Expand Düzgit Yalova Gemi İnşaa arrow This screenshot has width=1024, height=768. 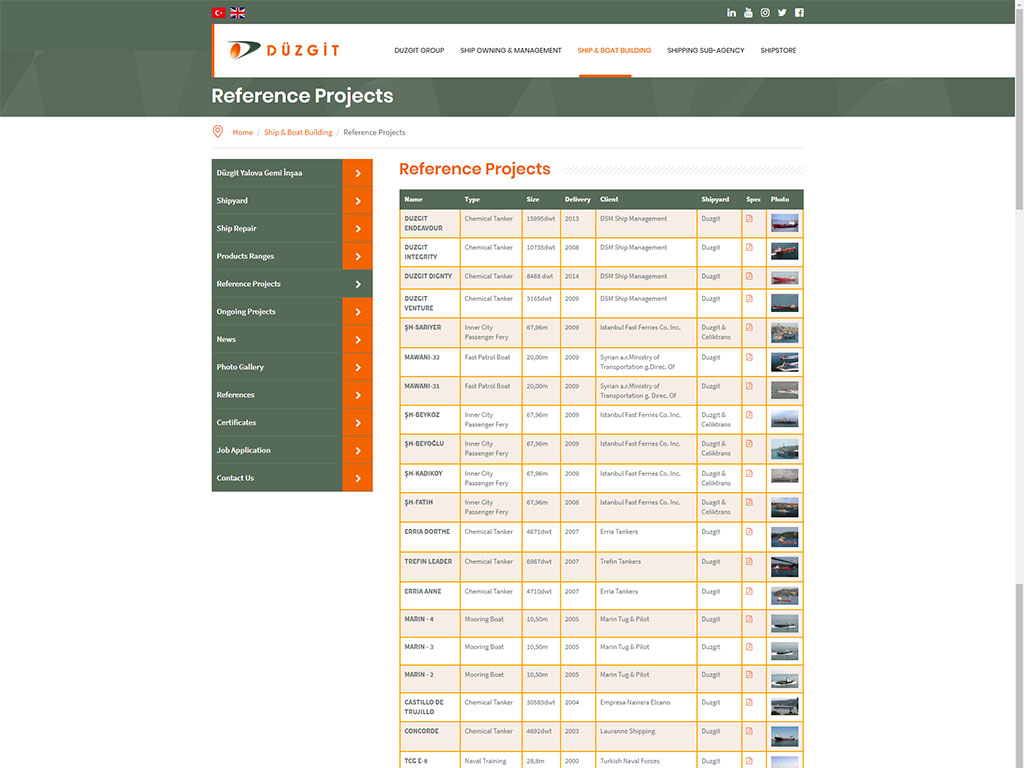(x=357, y=173)
